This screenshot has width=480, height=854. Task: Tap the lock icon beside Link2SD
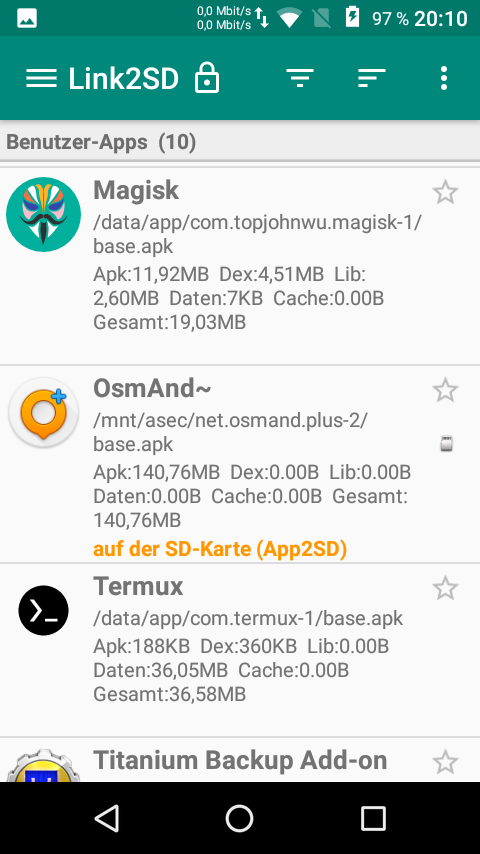point(207,78)
